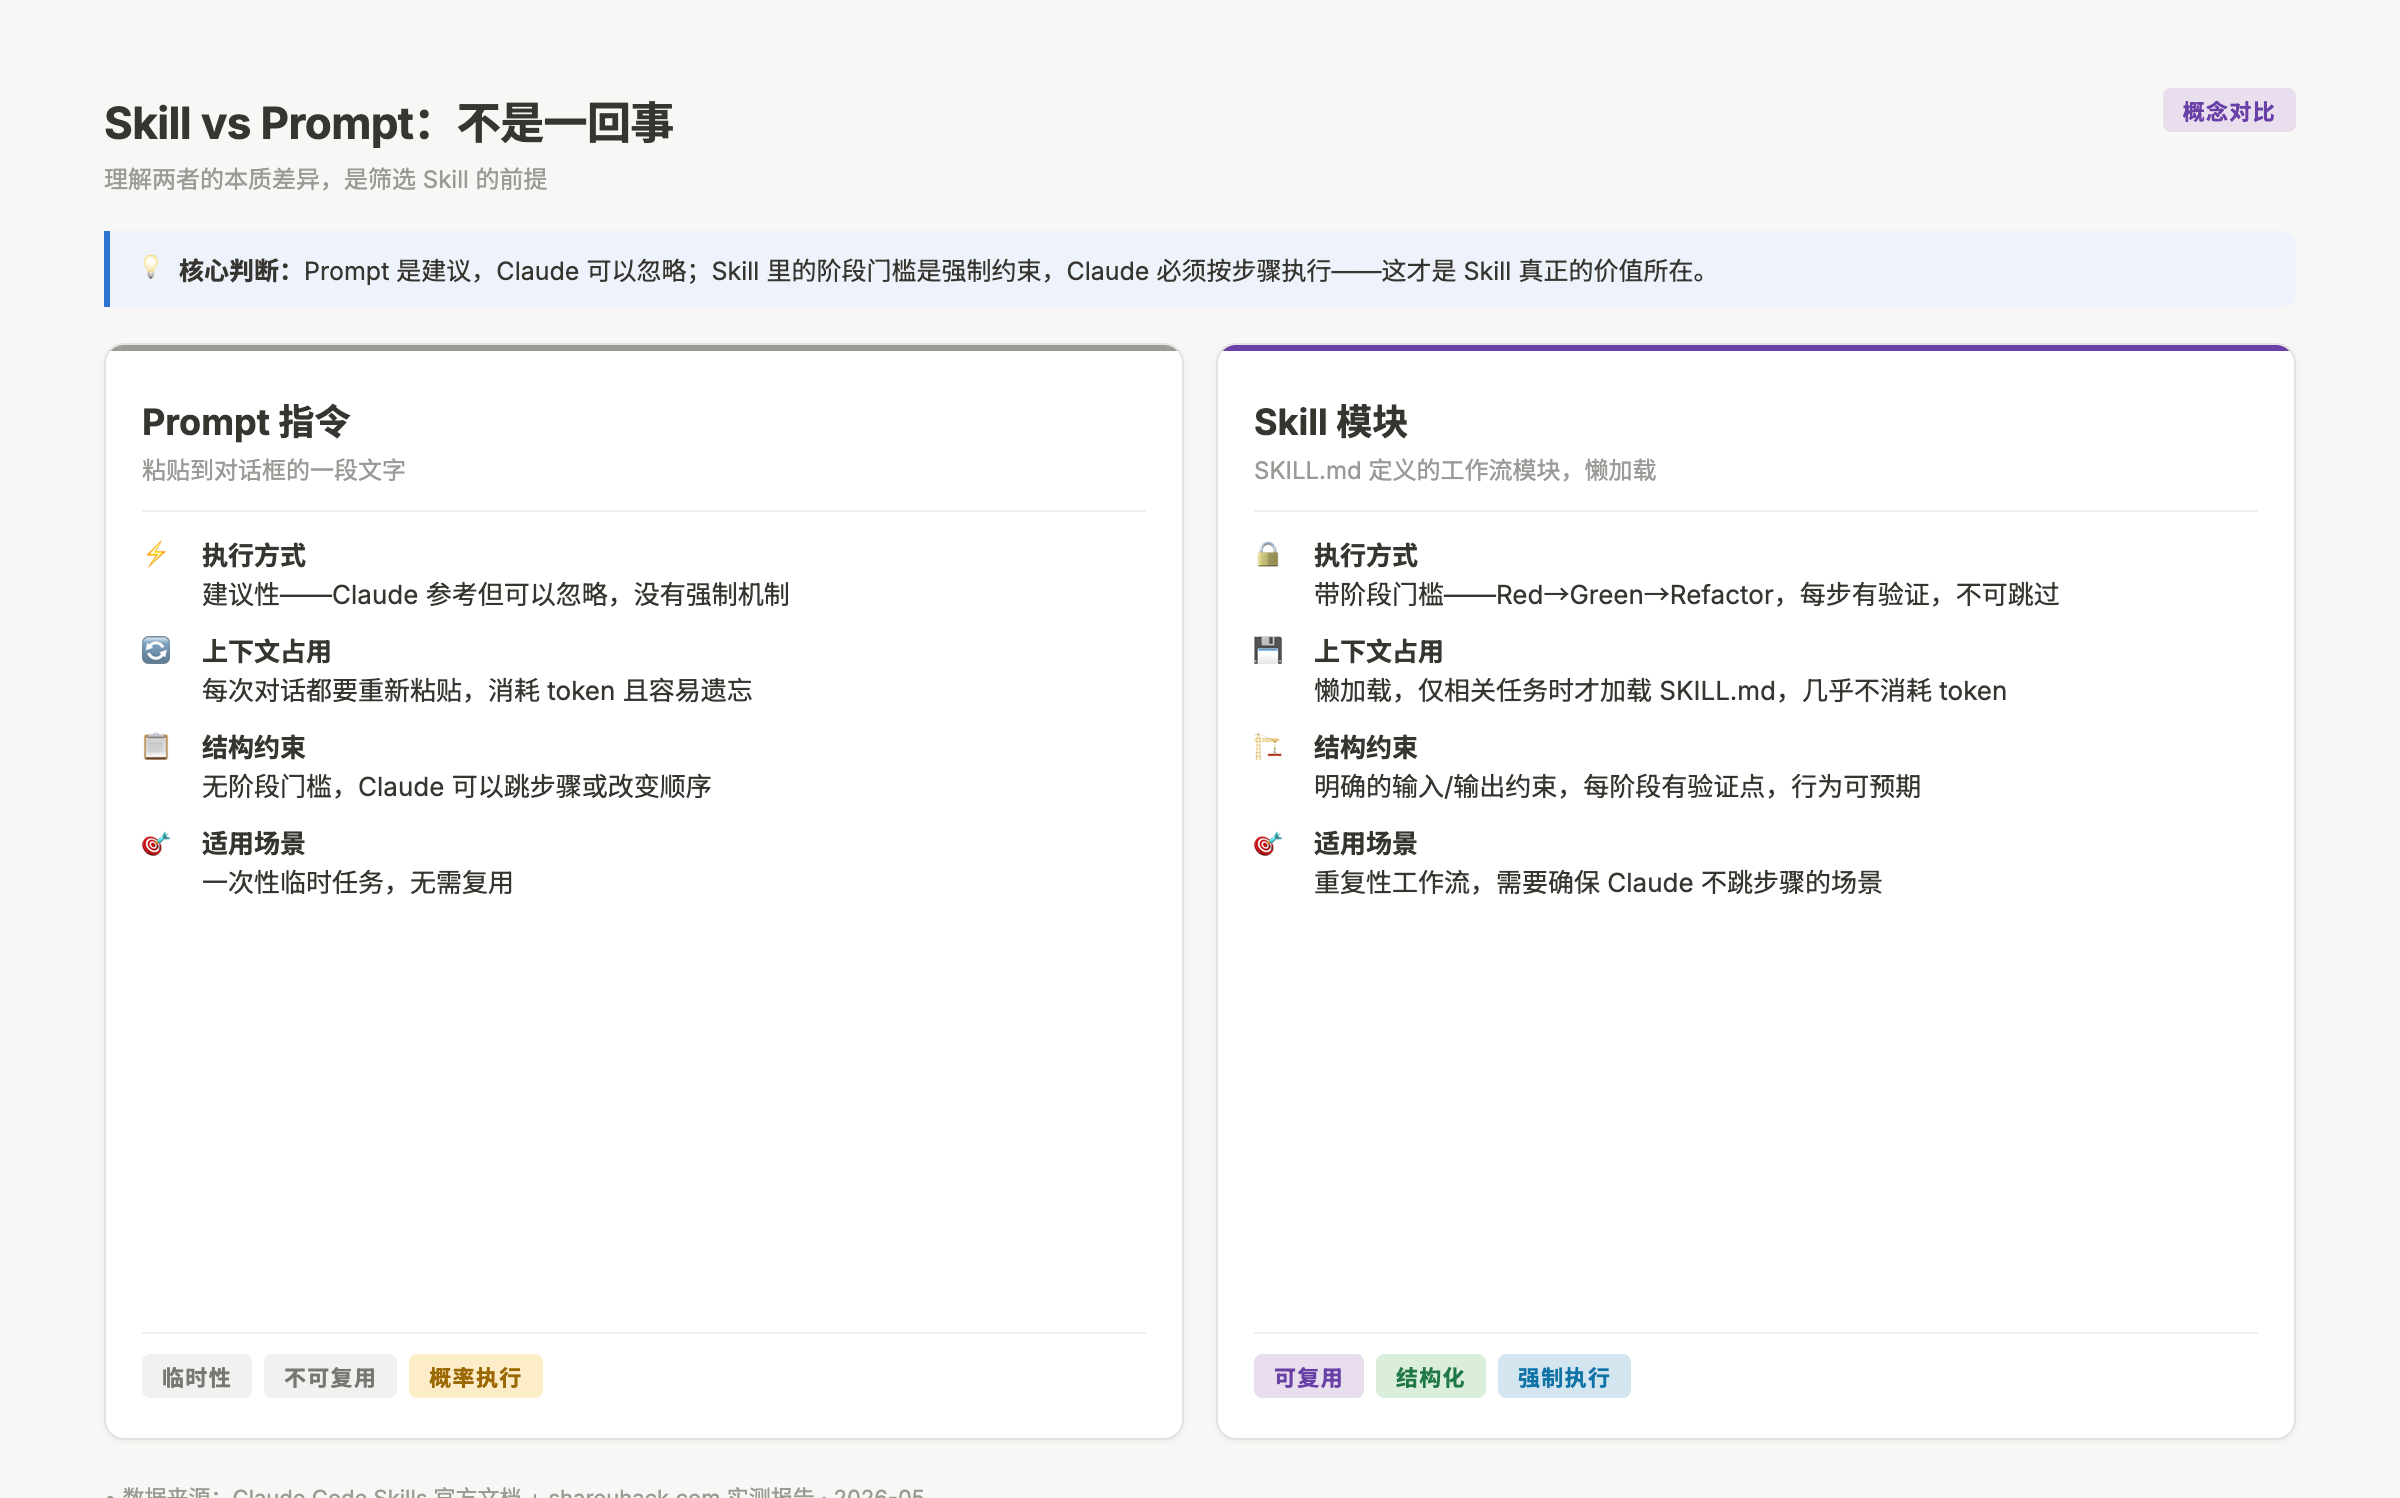Click the text SKILL.md 定义的工作流模块，懒加载
2400x1498 pixels.
[1455, 470]
